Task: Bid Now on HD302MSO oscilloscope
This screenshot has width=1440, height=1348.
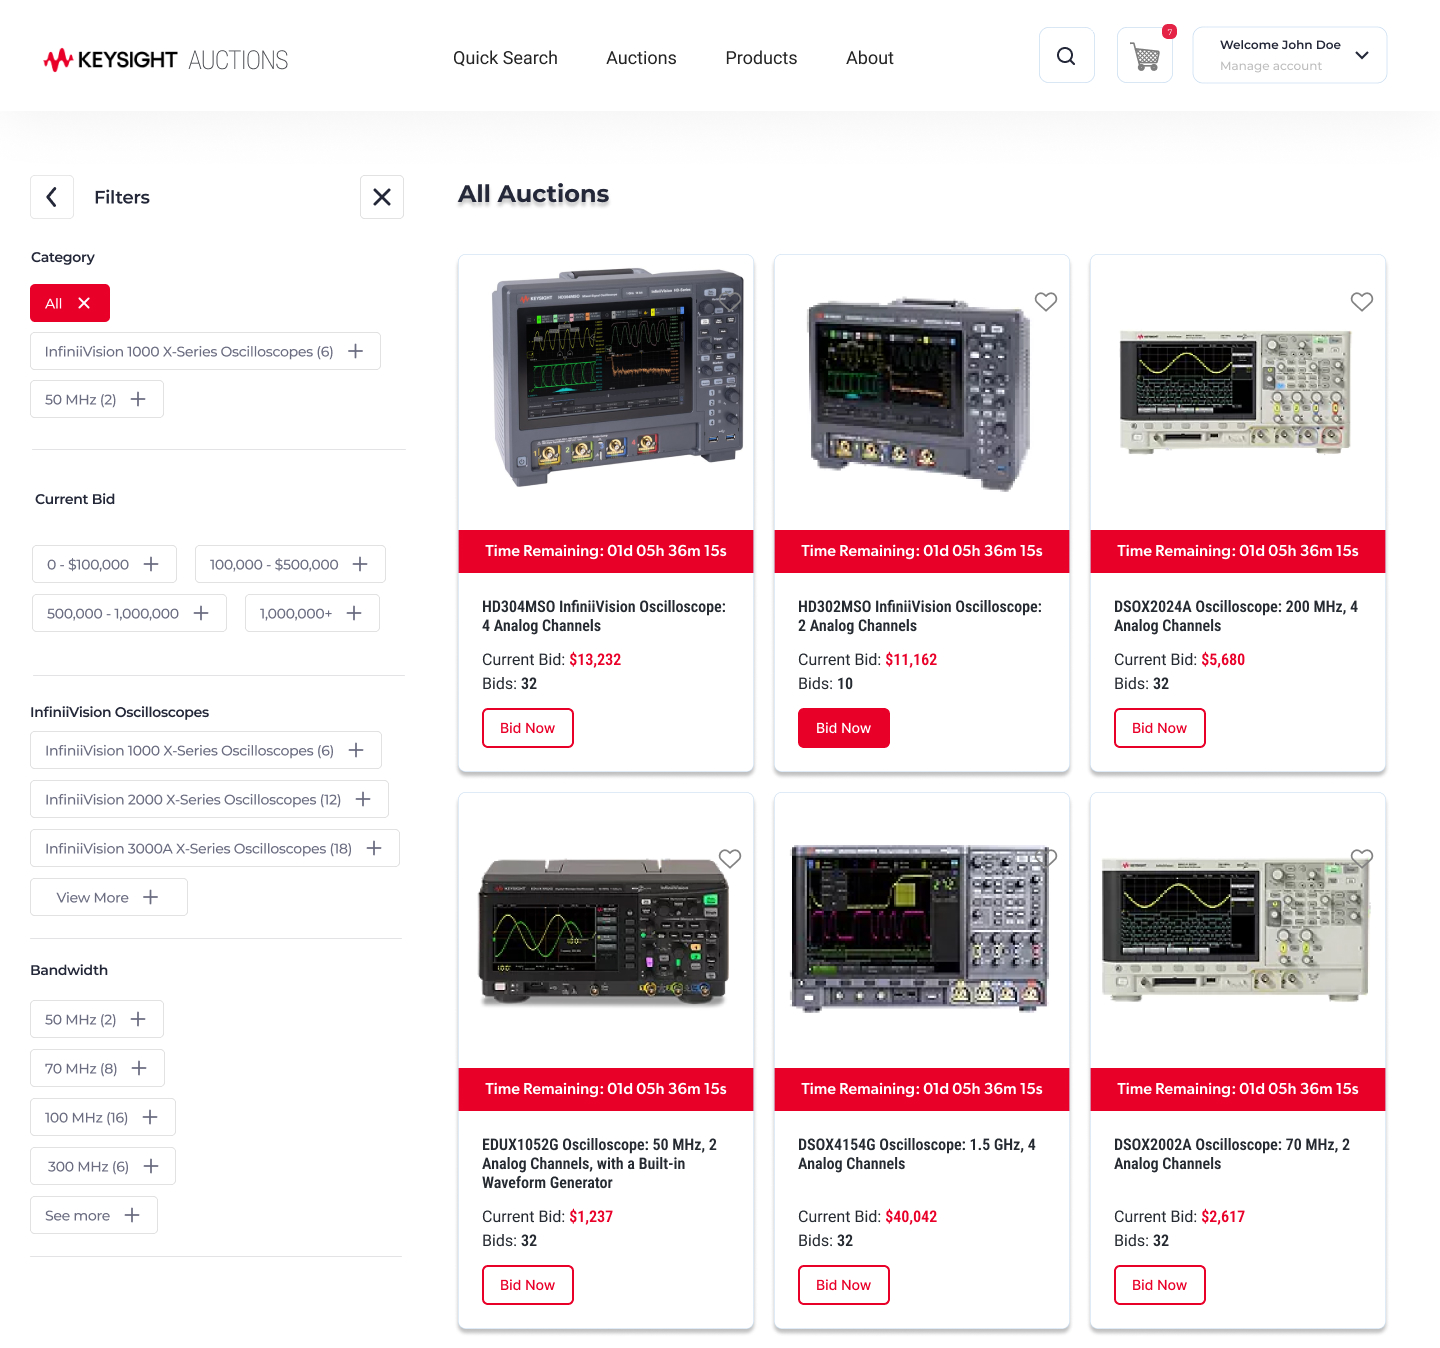Action: [844, 728]
